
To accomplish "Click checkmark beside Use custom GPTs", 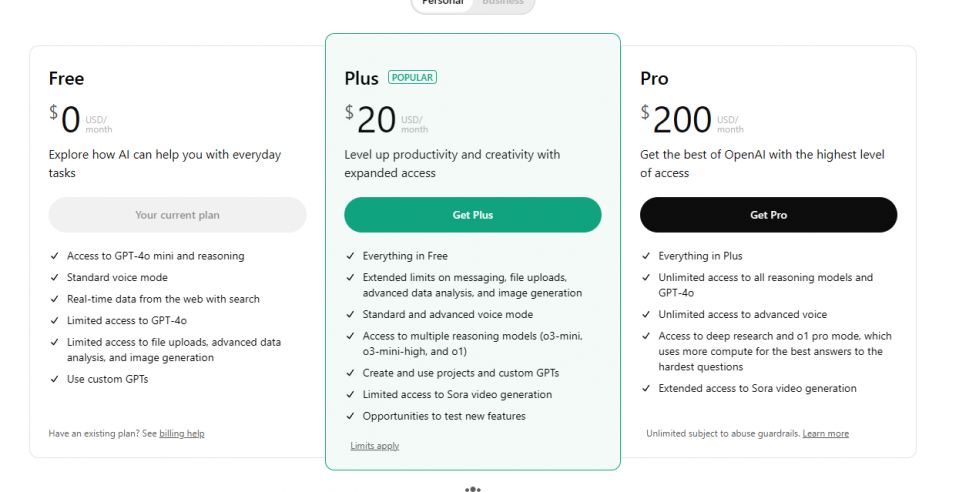I will [54, 379].
